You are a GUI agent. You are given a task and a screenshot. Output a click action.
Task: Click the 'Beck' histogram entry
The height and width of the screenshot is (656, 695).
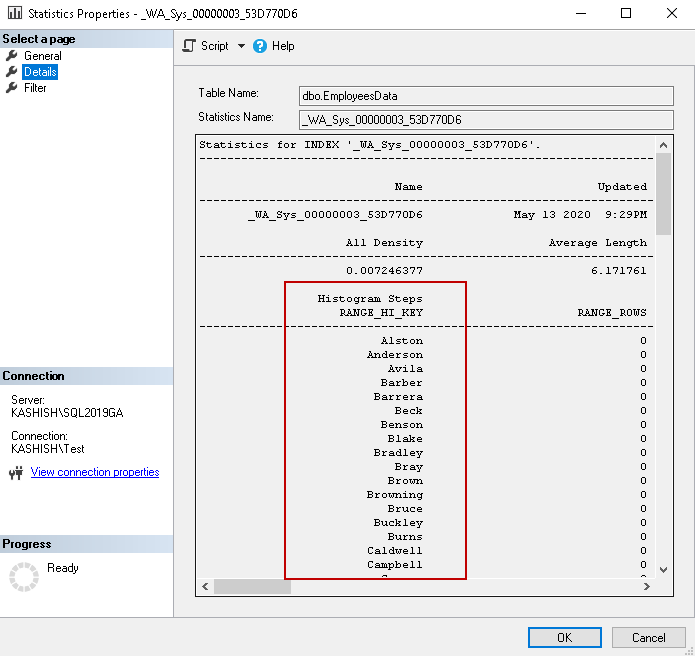pyautogui.click(x=409, y=410)
